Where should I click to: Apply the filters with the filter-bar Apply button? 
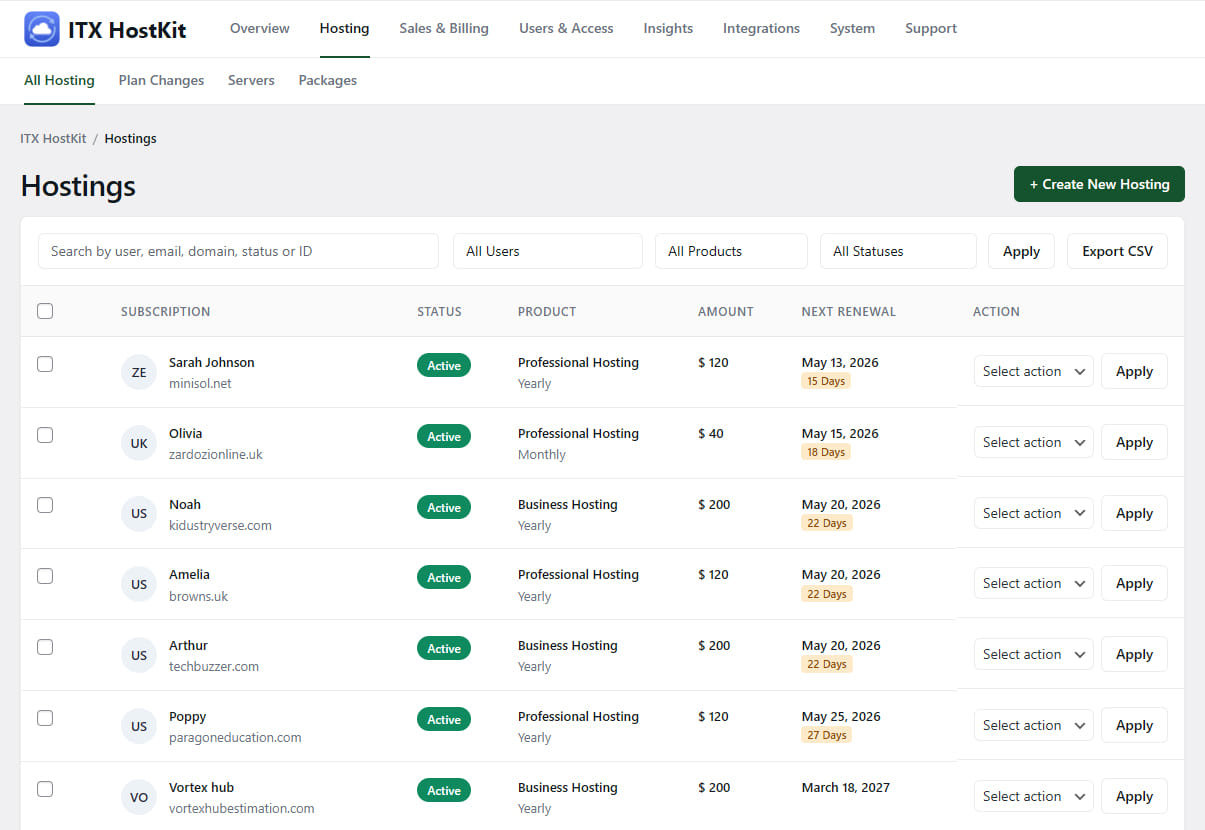(x=1021, y=251)
